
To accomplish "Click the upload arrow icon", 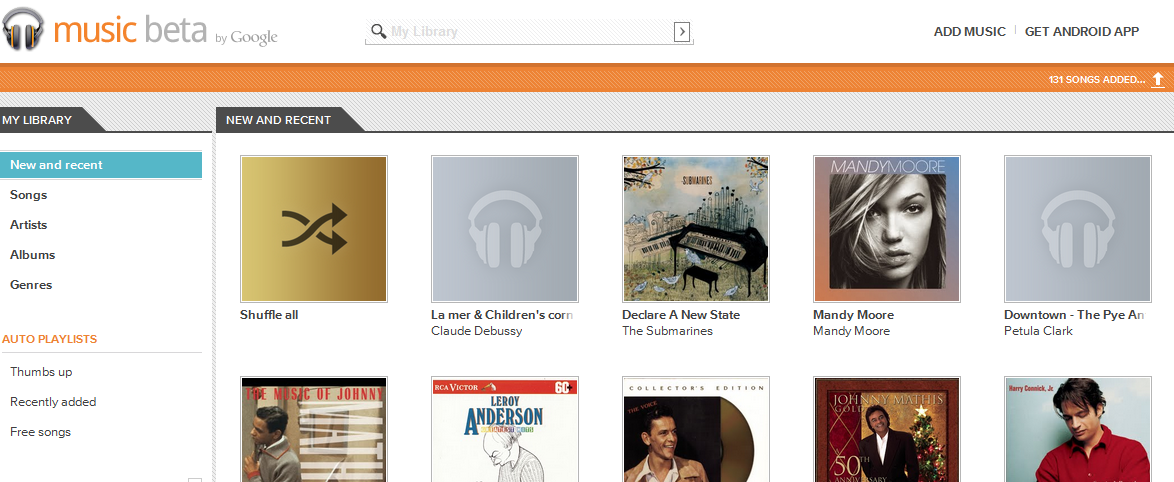I will 1158,79.
